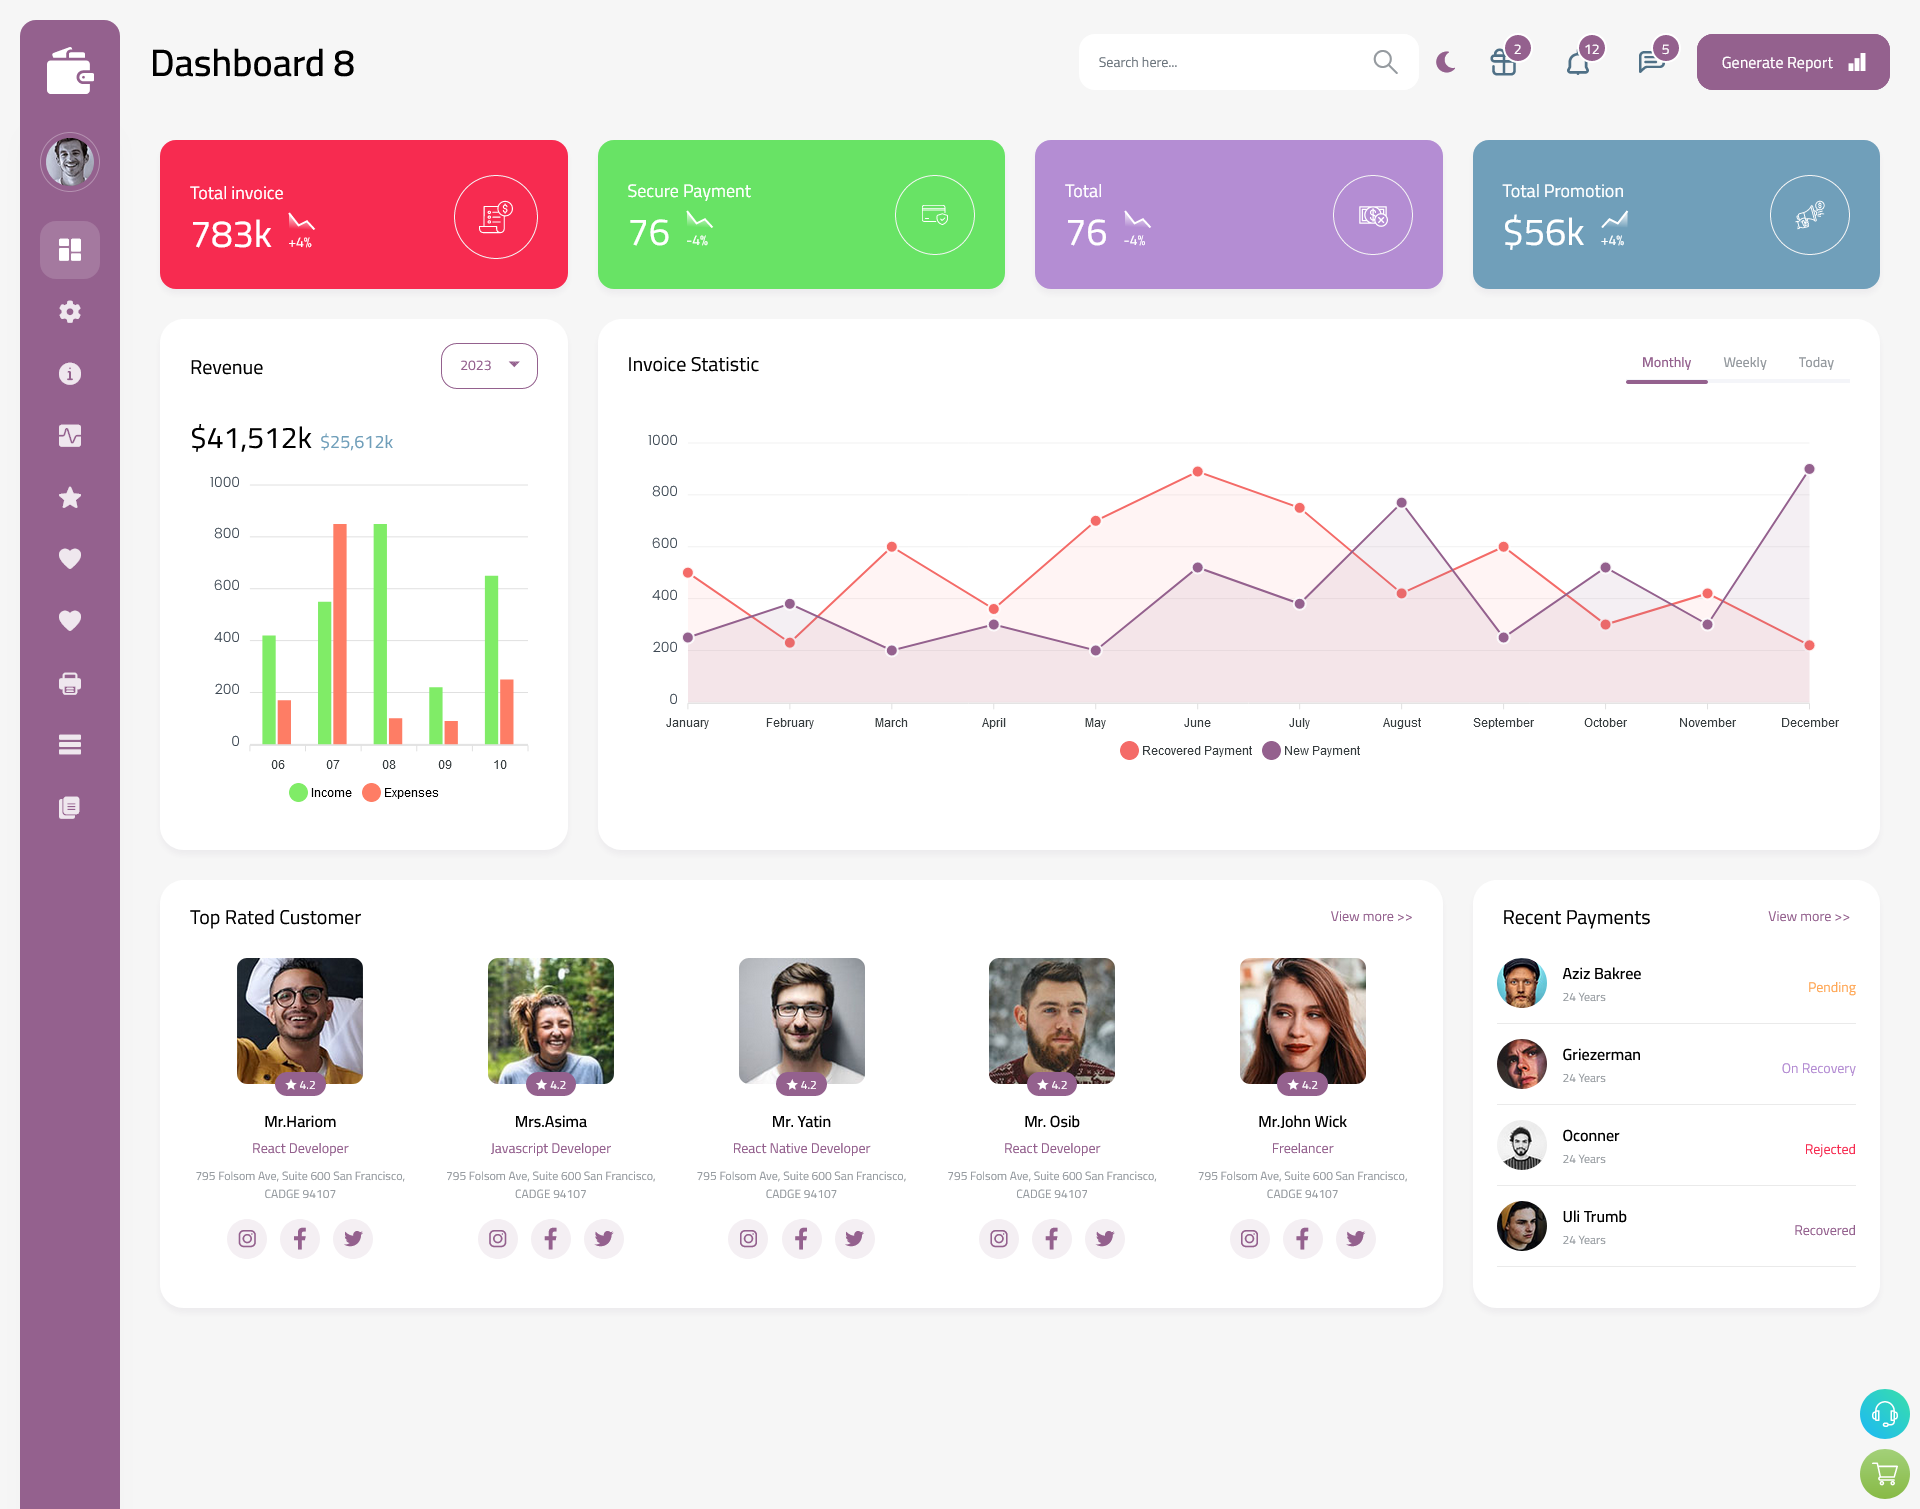The image size is (1920, 1509).
Task: Open the settings gear icon
Action: [x=69, y=310]
